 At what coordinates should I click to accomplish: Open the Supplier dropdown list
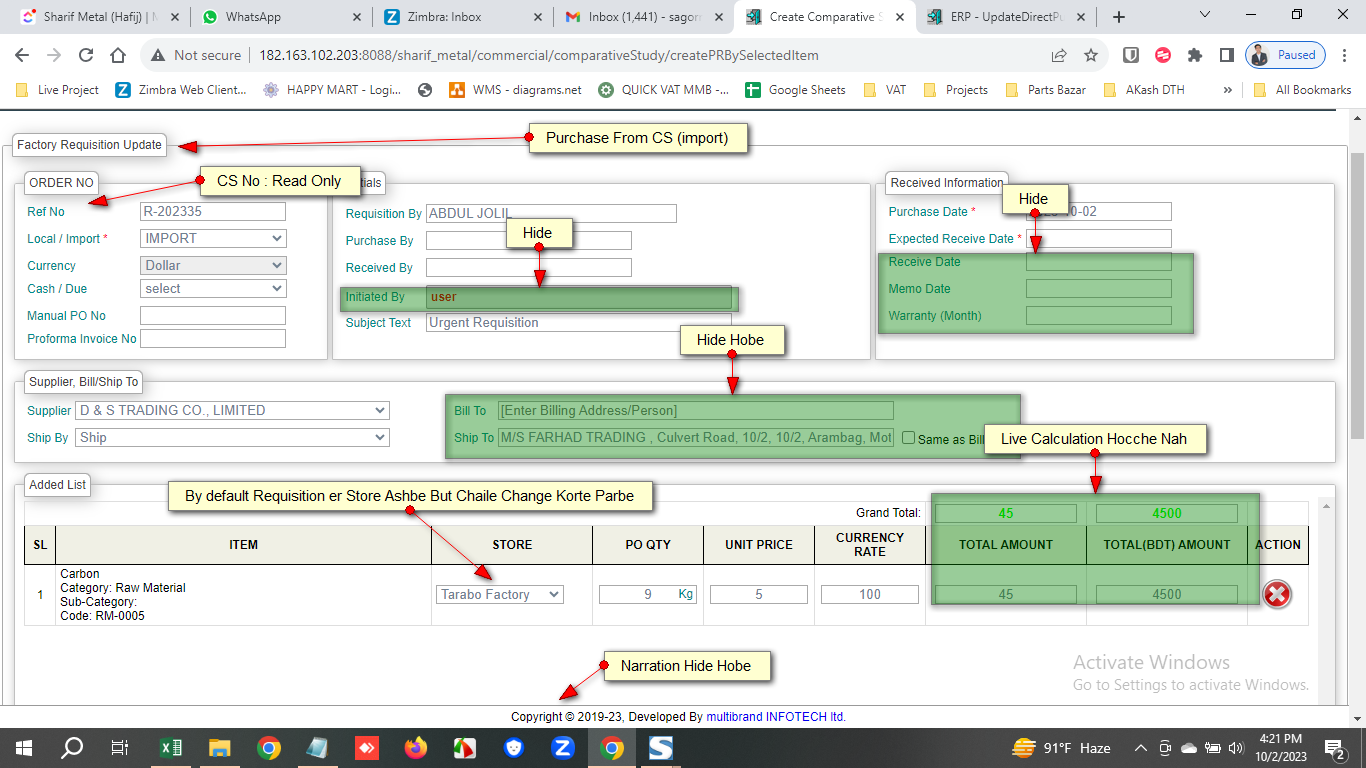[232, 411]
